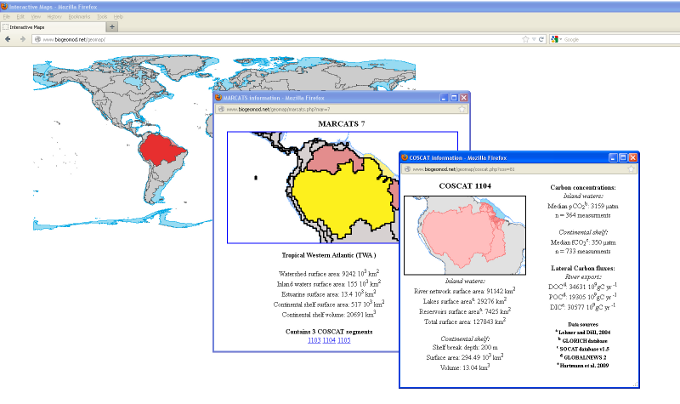Viewport: 680px width, 404px height.
Task: Click 'Tropical Western Atlantic (TWA)' text
Action: 329,255
